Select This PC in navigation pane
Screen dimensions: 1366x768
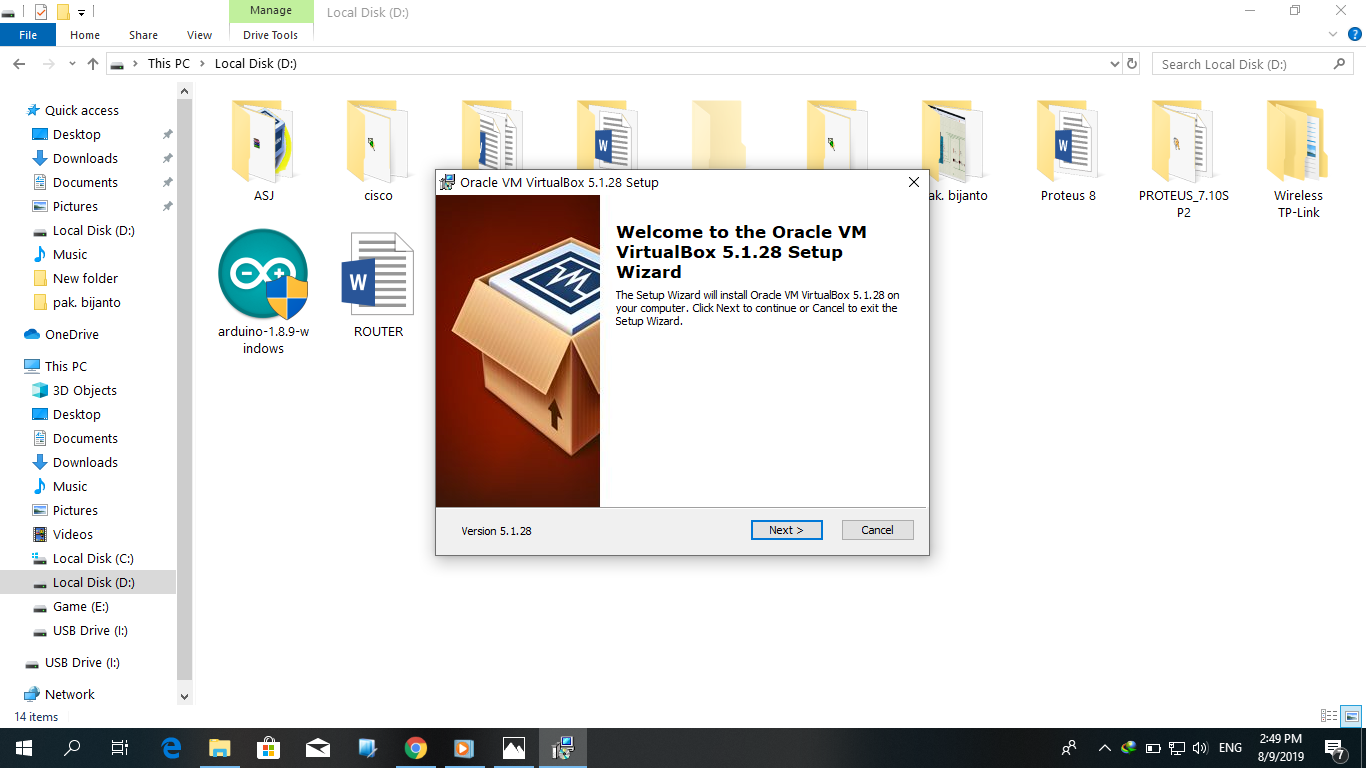pos(66,366)
